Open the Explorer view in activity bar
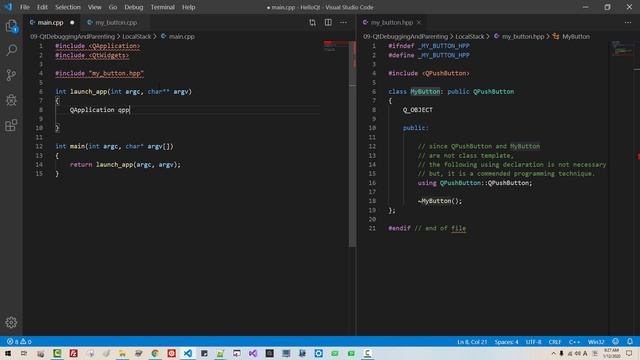 tap(11, 26)
